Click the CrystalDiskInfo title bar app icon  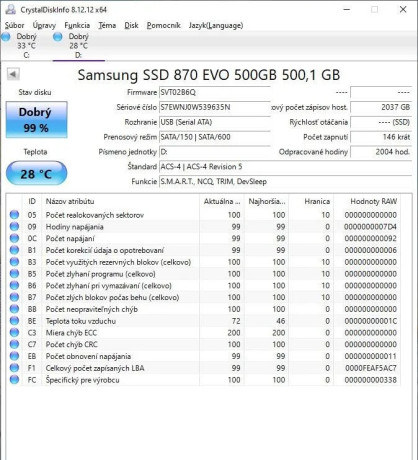[11, 10]
